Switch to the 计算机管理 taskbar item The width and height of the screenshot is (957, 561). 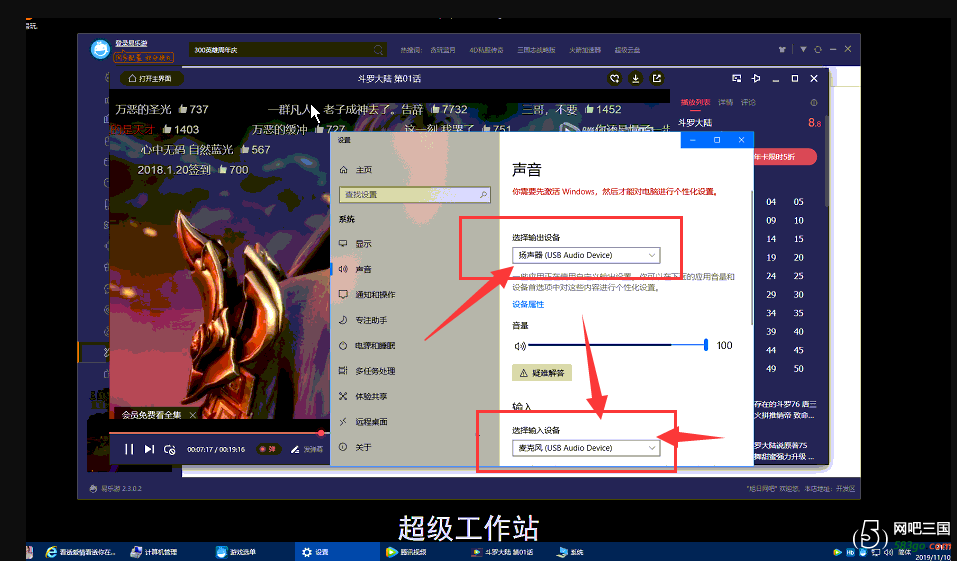pyautogui.click(x=154, y=552)
